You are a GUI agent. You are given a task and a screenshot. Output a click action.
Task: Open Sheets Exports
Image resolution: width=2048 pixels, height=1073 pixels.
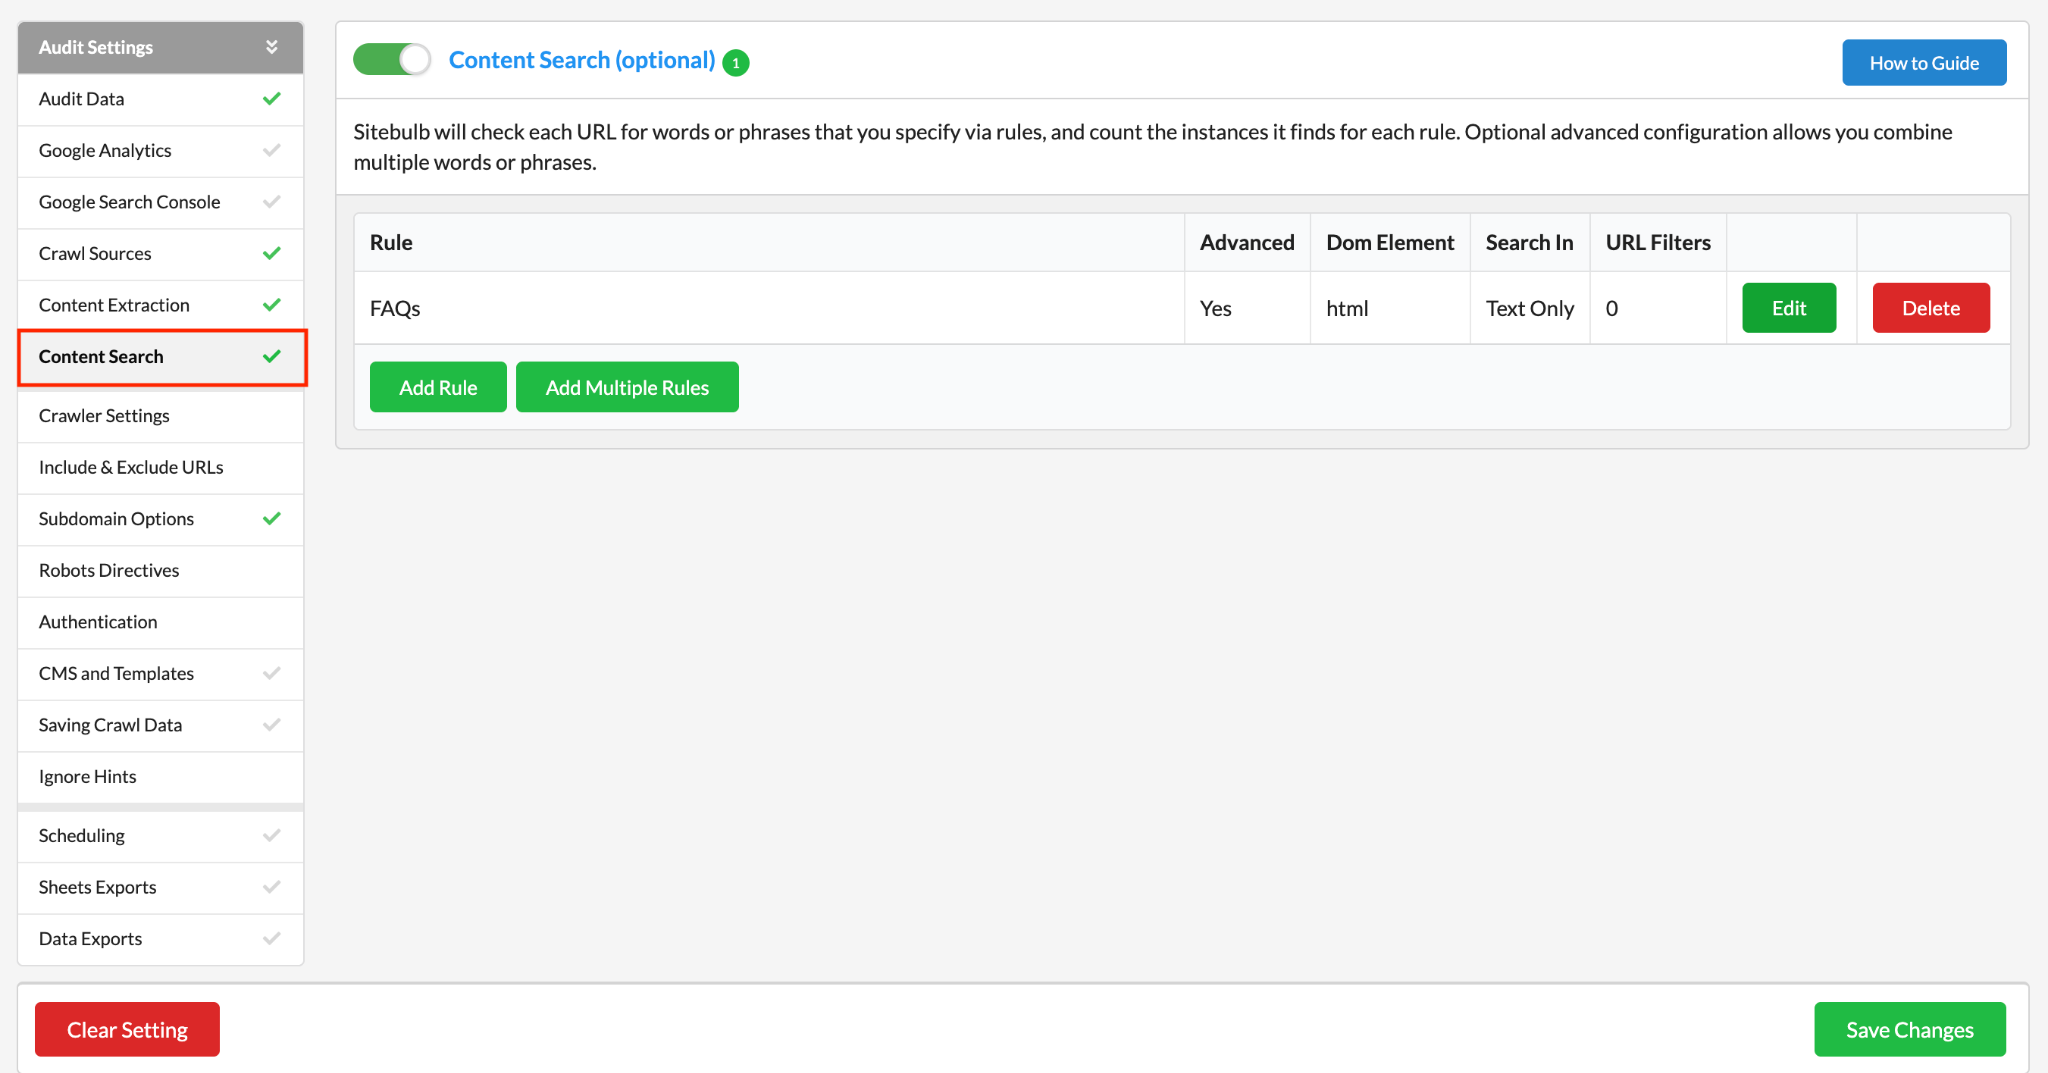tap(160, 888)
